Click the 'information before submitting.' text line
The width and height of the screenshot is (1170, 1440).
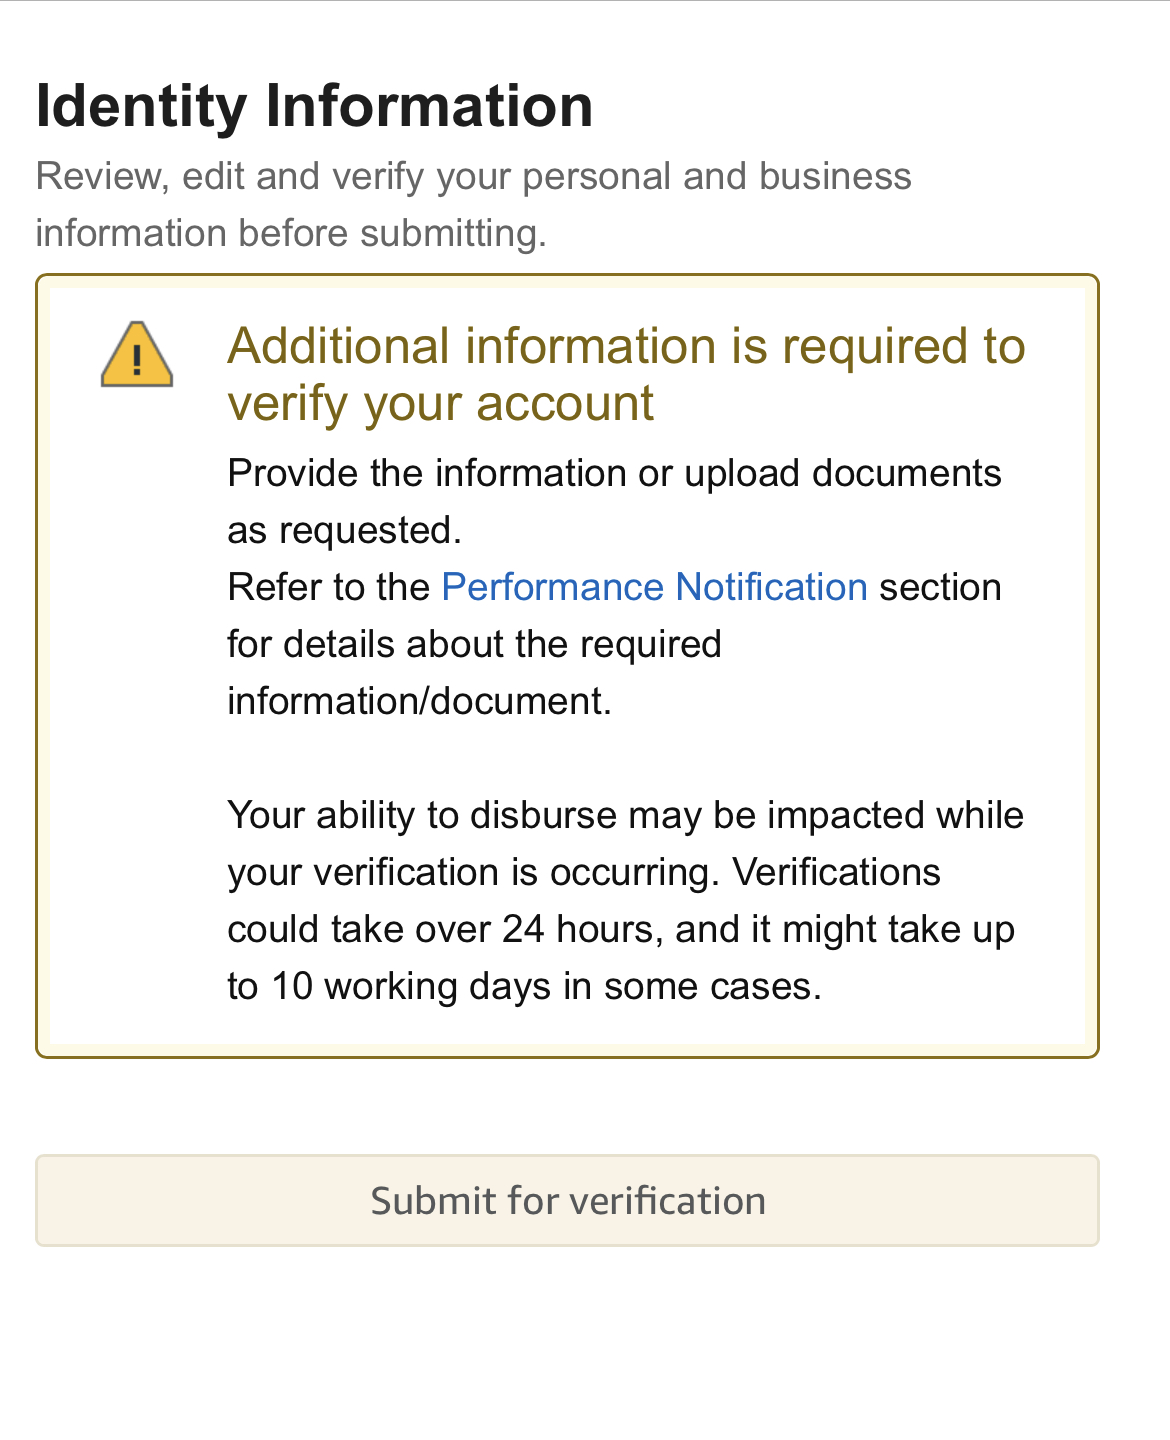pos(291,233)
